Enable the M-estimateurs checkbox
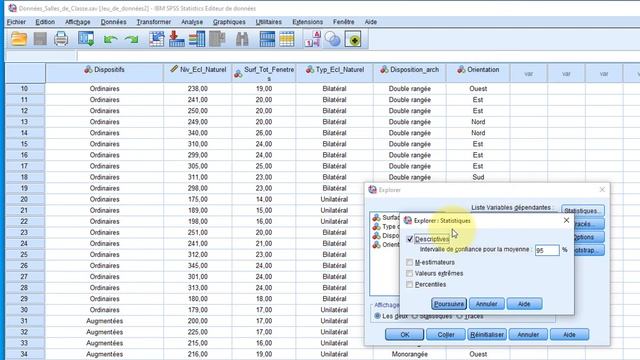This screenshot has height=360, width=640. pos(409,262)
